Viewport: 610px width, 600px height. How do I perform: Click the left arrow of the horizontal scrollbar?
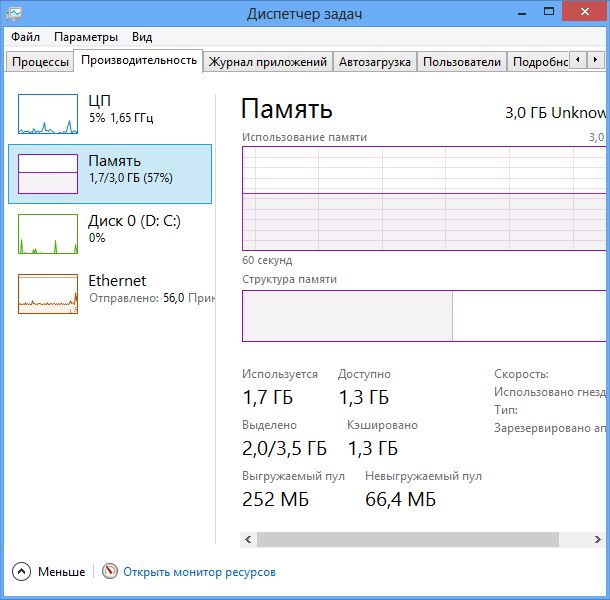pos(249,540)
